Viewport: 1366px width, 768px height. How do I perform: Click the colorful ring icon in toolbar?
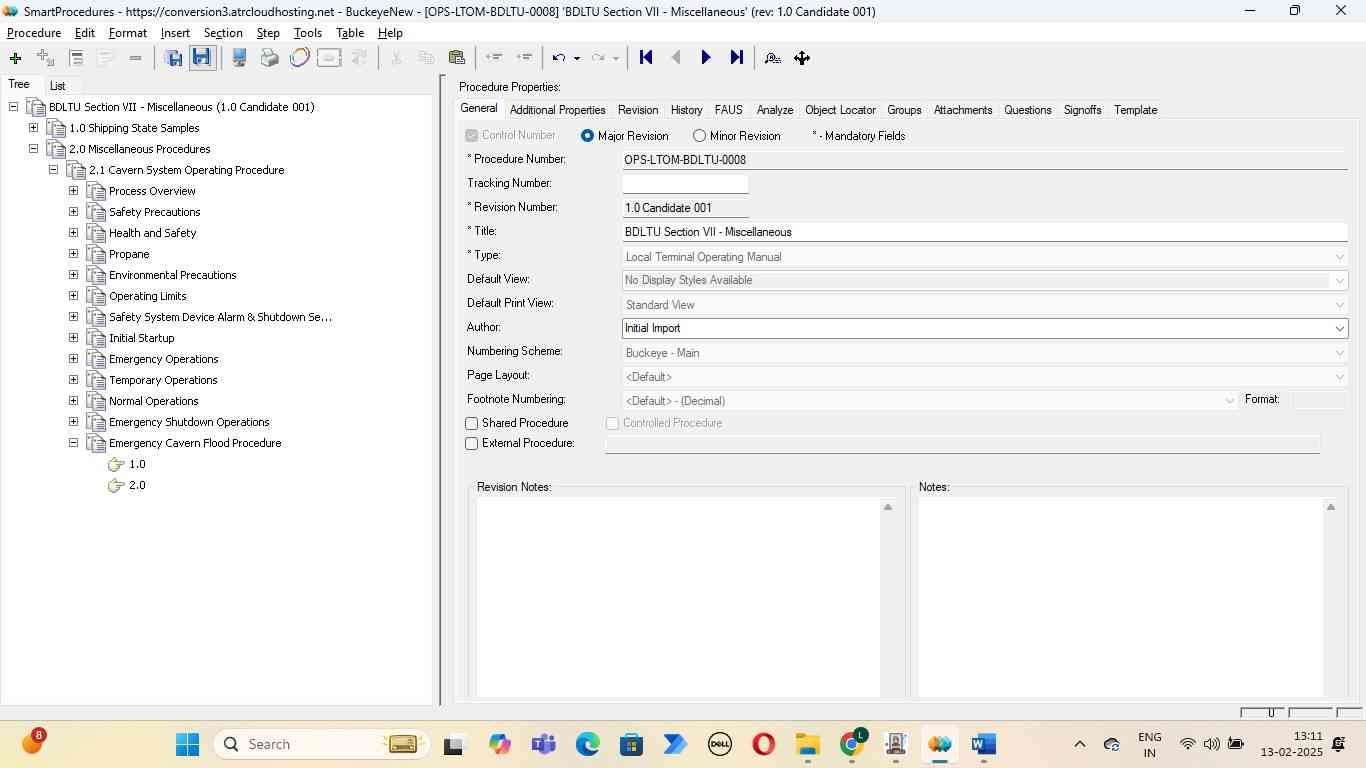[299, 58]
